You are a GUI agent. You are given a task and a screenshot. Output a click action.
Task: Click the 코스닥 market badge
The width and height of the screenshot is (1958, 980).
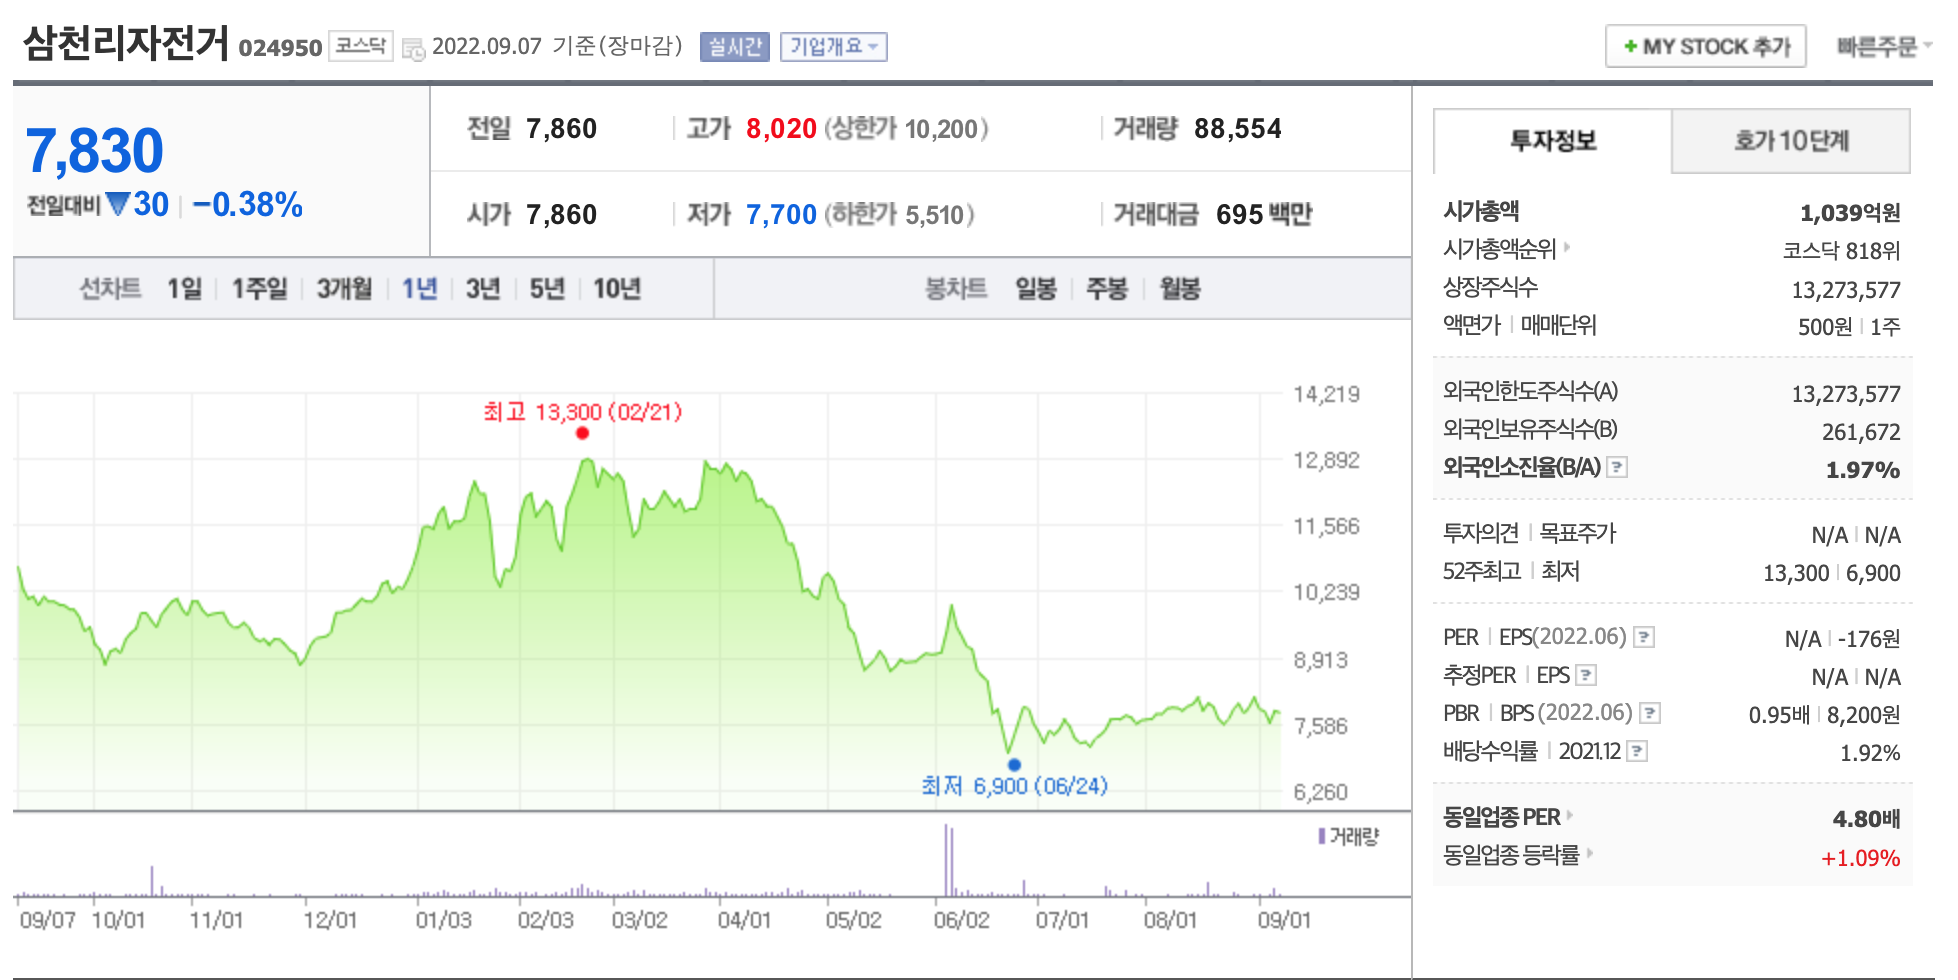point(361,46)
